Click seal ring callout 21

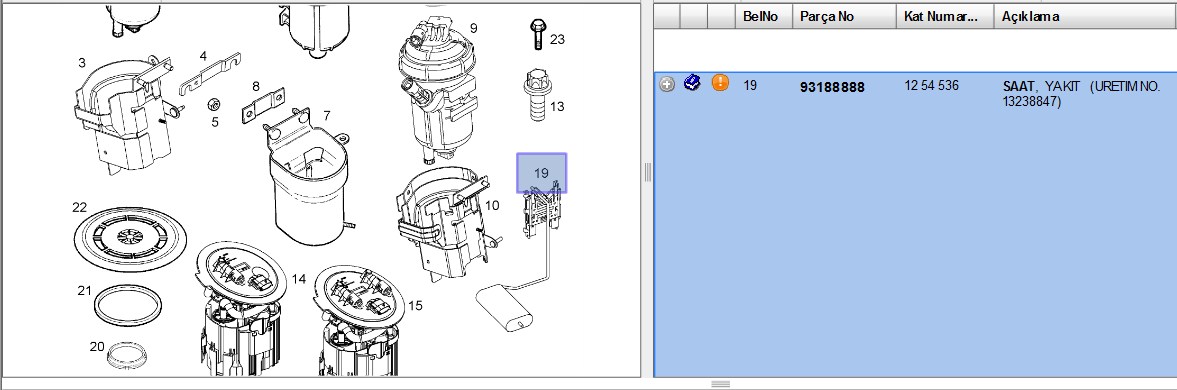(x=84, y=290)
